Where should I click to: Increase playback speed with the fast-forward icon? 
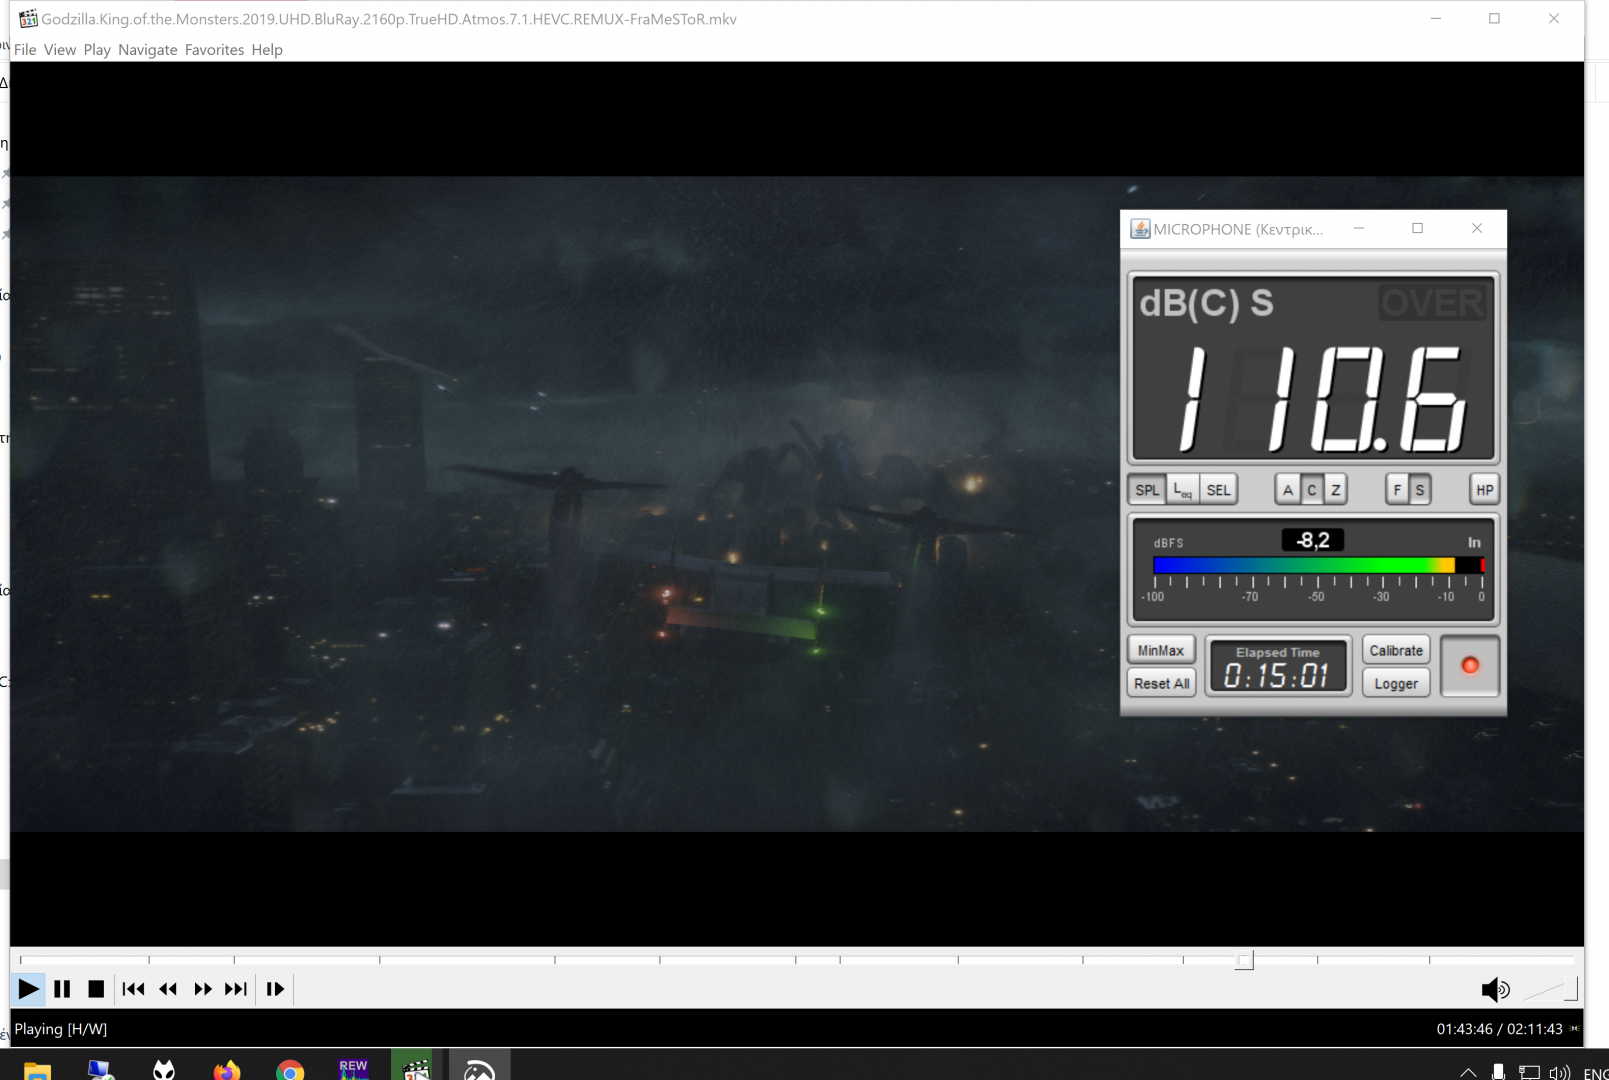click(x=203, y=989)
